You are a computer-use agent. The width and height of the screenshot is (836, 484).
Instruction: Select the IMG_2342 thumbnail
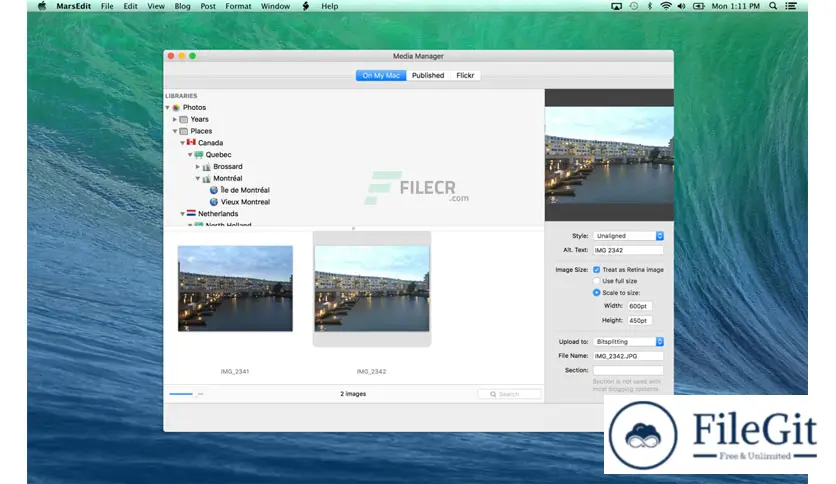372,288
